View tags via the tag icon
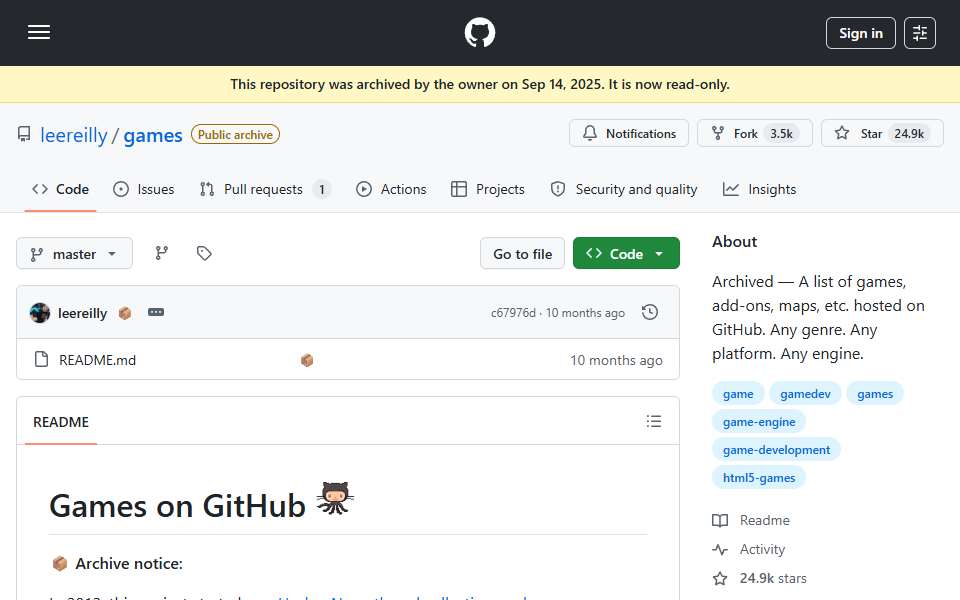Viewport: 960px width, 600px height. point(204,253)
